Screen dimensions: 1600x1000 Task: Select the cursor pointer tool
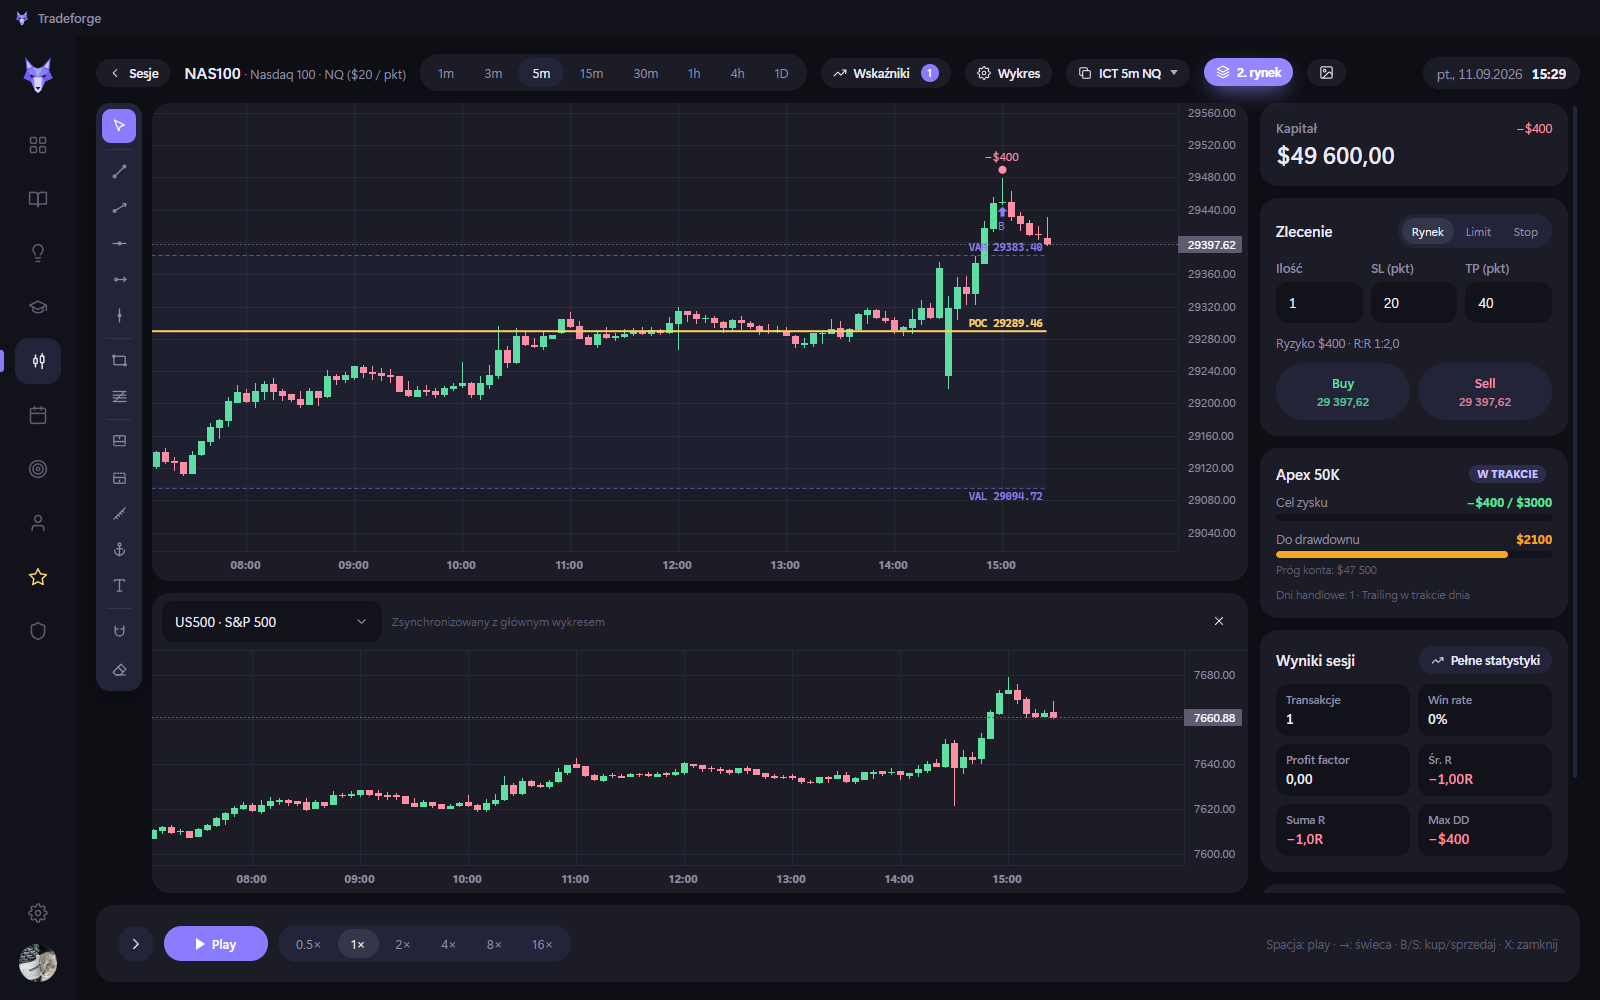(x=119, y=126)
